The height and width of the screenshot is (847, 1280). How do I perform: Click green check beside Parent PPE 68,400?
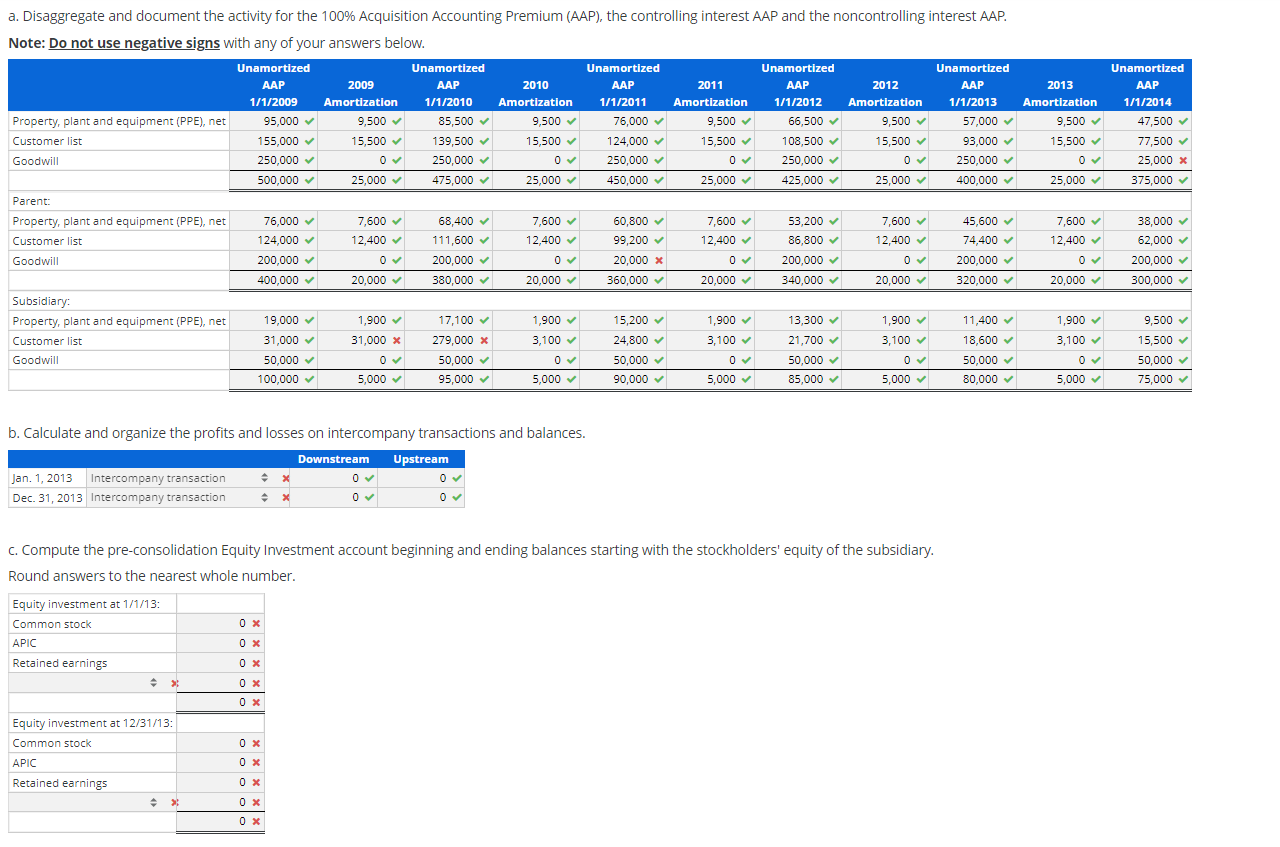click(484, 221)
